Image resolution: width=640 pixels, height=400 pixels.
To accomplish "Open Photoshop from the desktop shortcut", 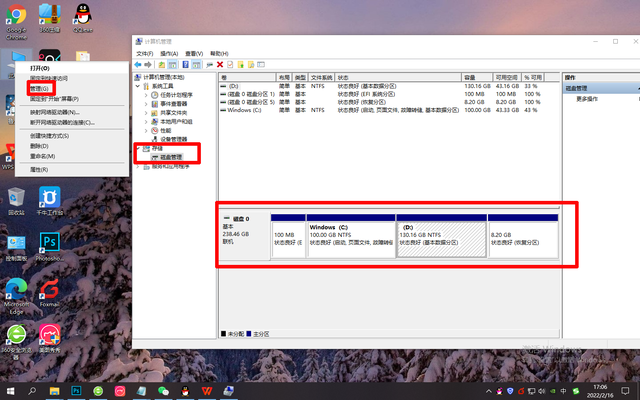I will click(x=48, y=243).
